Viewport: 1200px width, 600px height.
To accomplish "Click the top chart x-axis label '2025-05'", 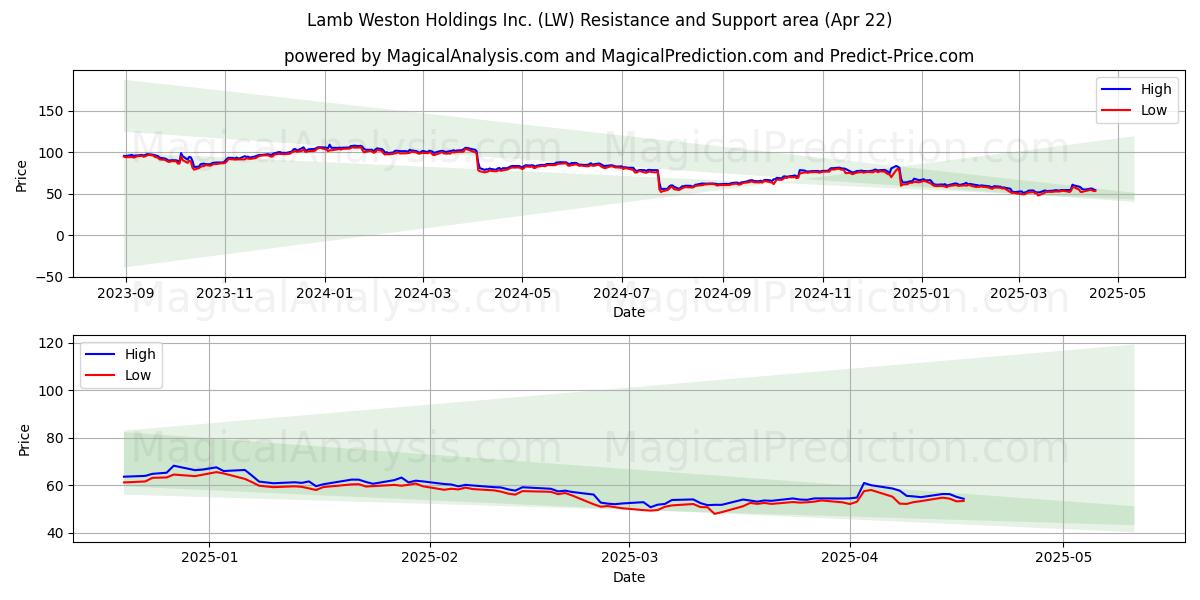I will pos(1120,296).
